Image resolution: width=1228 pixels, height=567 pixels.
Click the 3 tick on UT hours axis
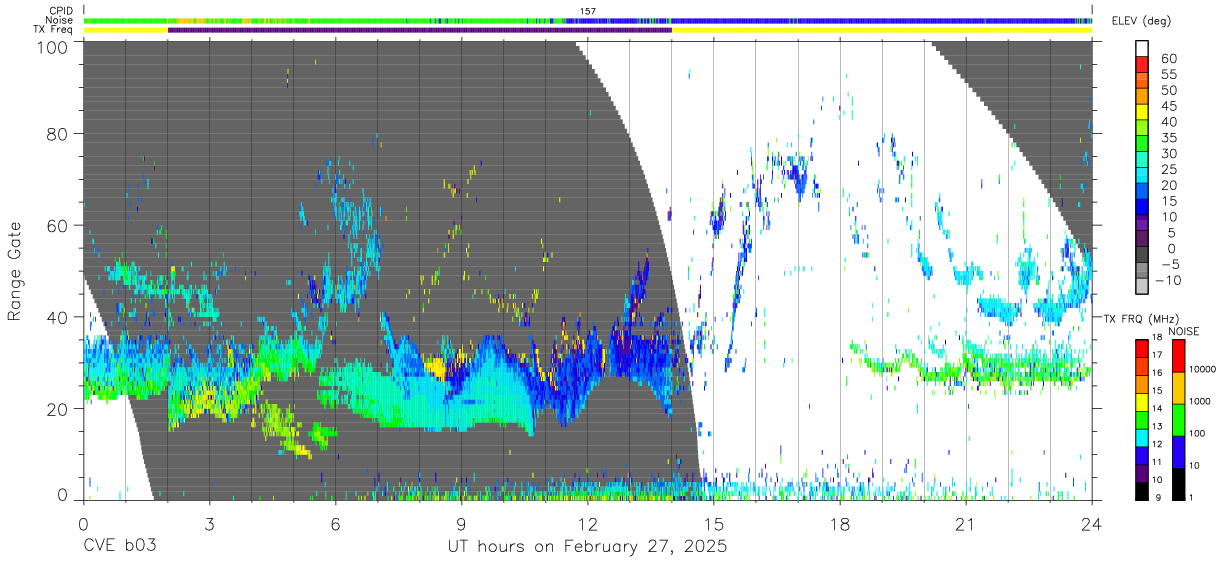click(x=209, y=524)
